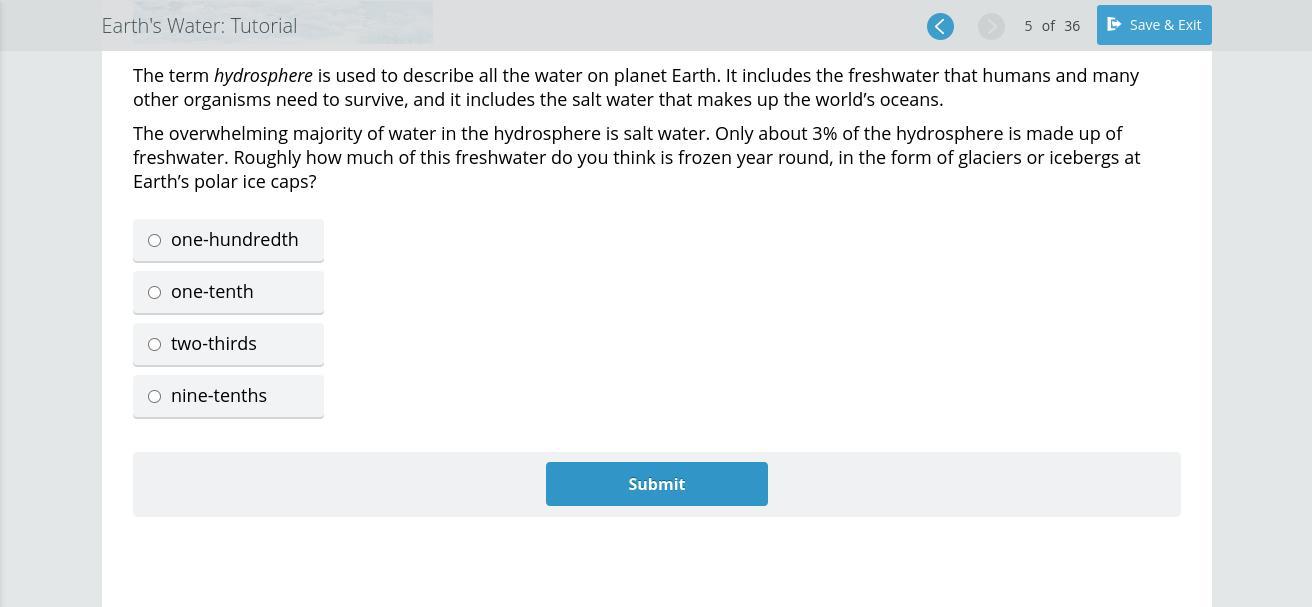Click the italic word "hydrosphere"
The width and height of the screenshot is (1312, 607).
[x=263, y=76]
